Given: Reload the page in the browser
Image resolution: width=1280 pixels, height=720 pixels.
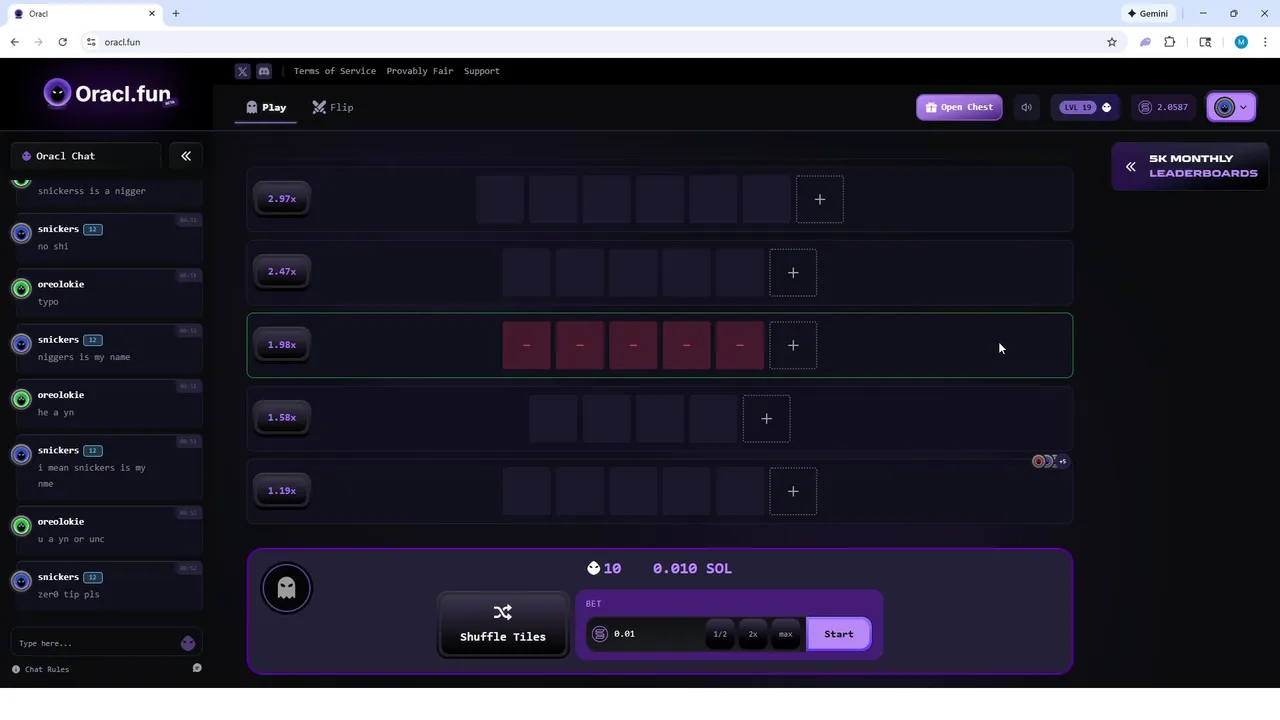Looking at the screenshot, I should 62,42.
